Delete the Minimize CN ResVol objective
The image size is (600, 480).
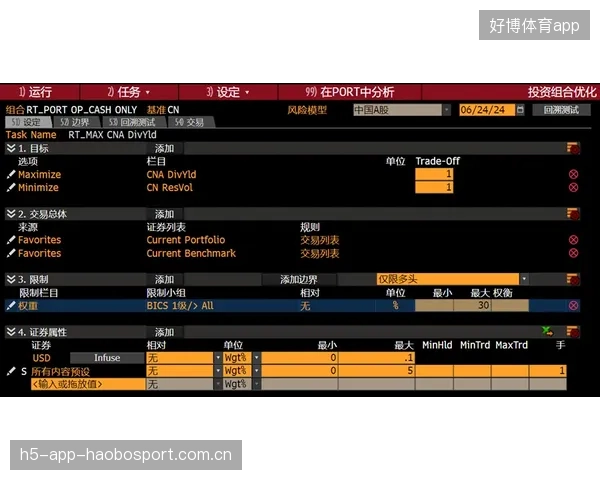tap(573, 188)
